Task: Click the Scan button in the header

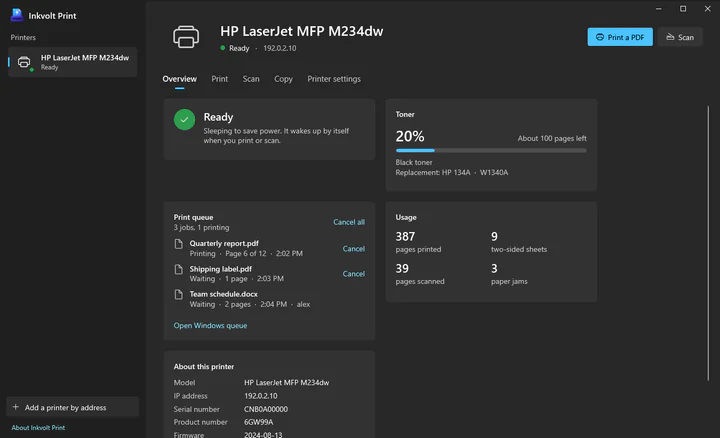Action: [x=680, y=37]
